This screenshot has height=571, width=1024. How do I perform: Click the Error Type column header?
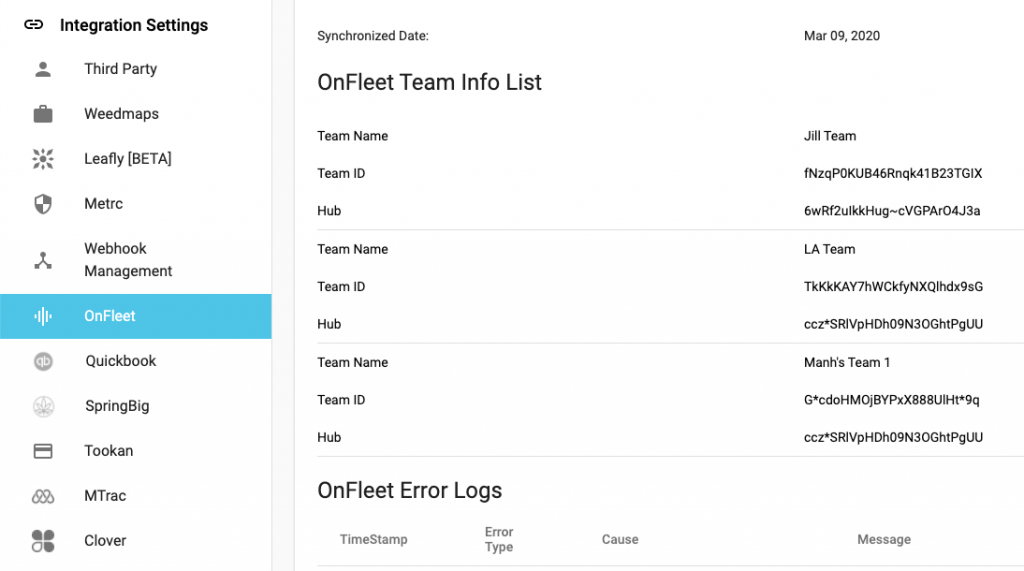pos(499,540)
